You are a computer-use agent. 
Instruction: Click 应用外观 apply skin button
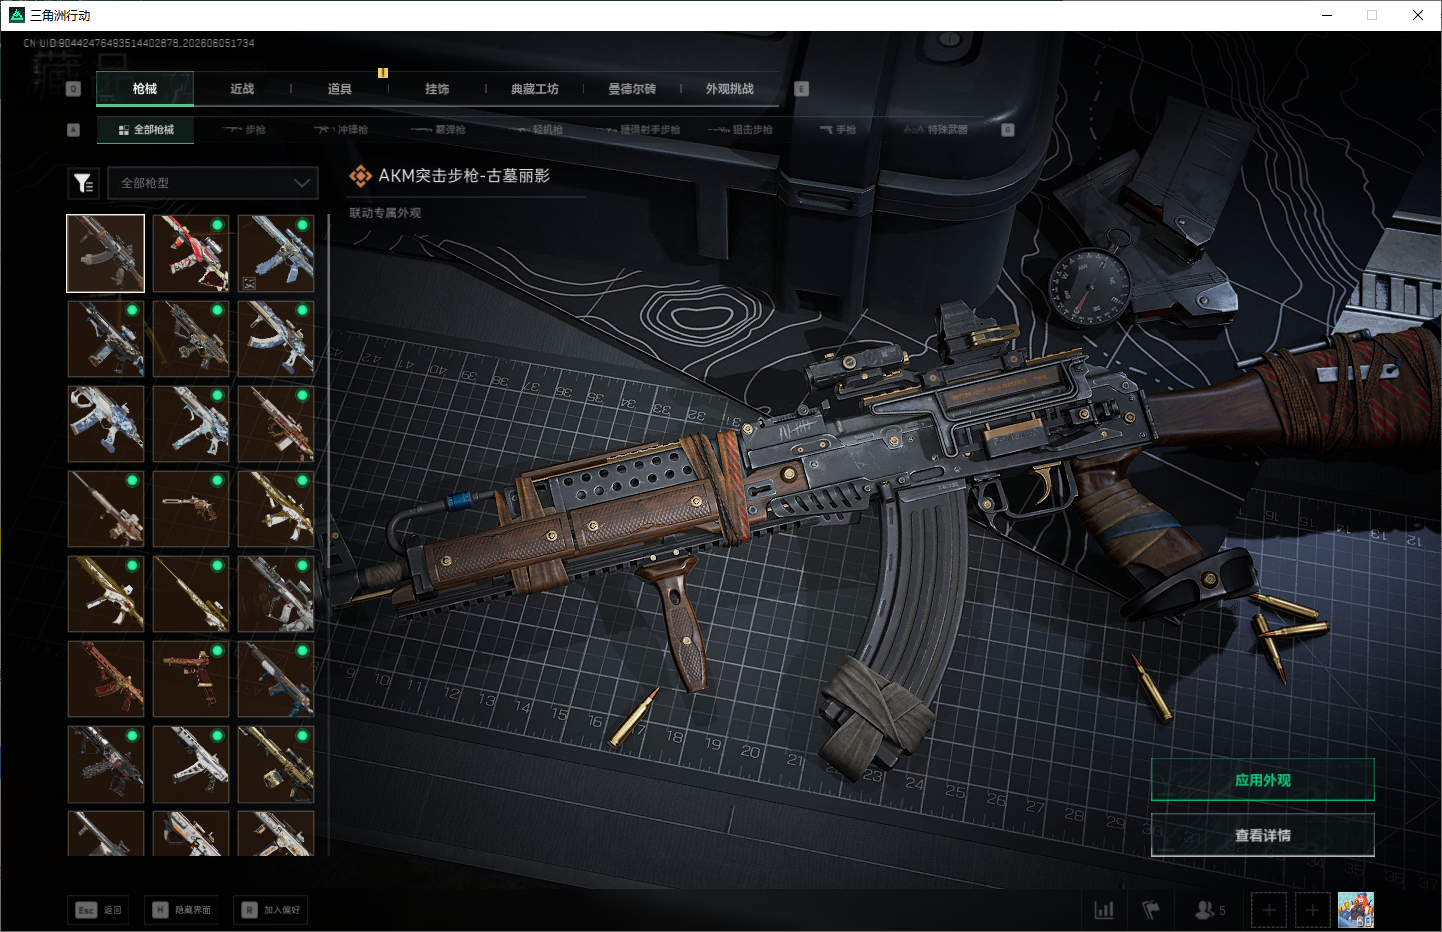pos(1263,780)
